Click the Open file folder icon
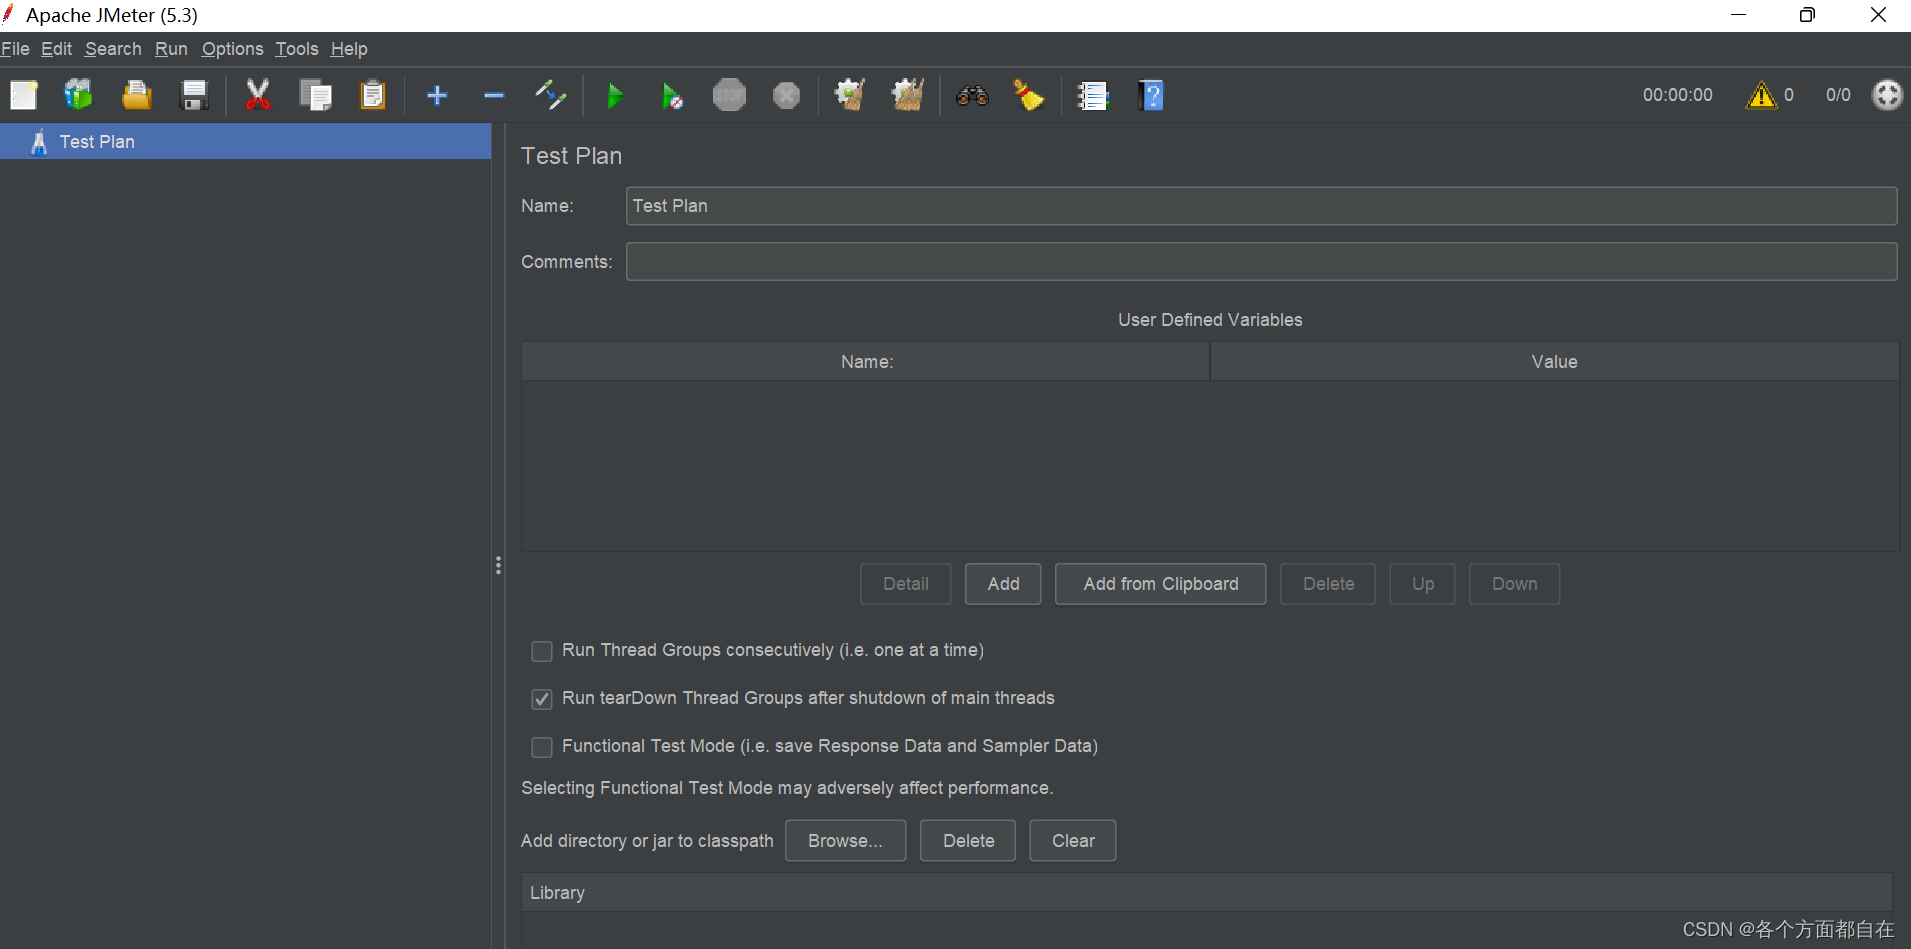The width and height of the screenshot is (1911, 949). coord(136,95)
